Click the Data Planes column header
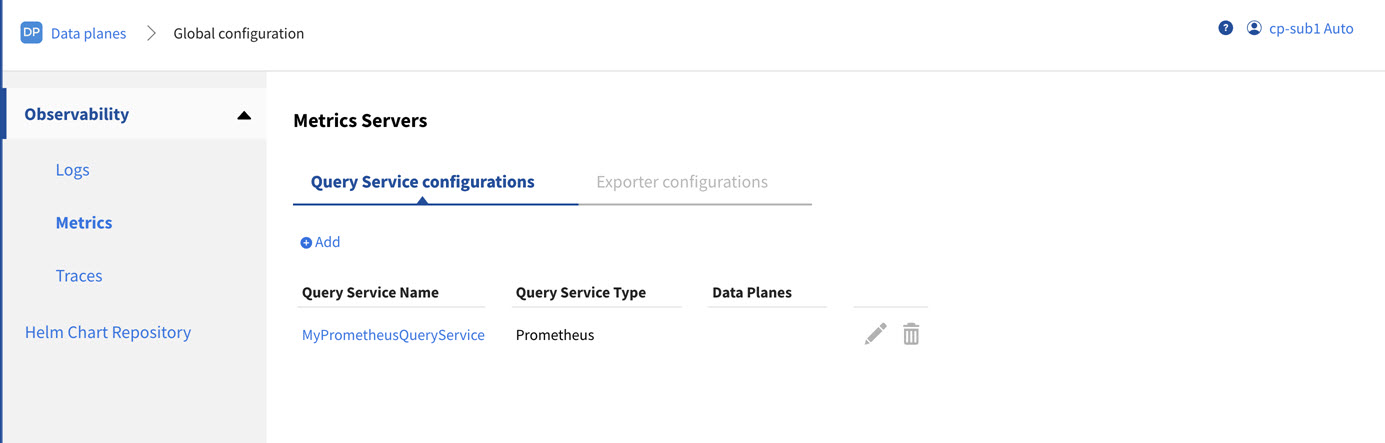 [752, 293]
